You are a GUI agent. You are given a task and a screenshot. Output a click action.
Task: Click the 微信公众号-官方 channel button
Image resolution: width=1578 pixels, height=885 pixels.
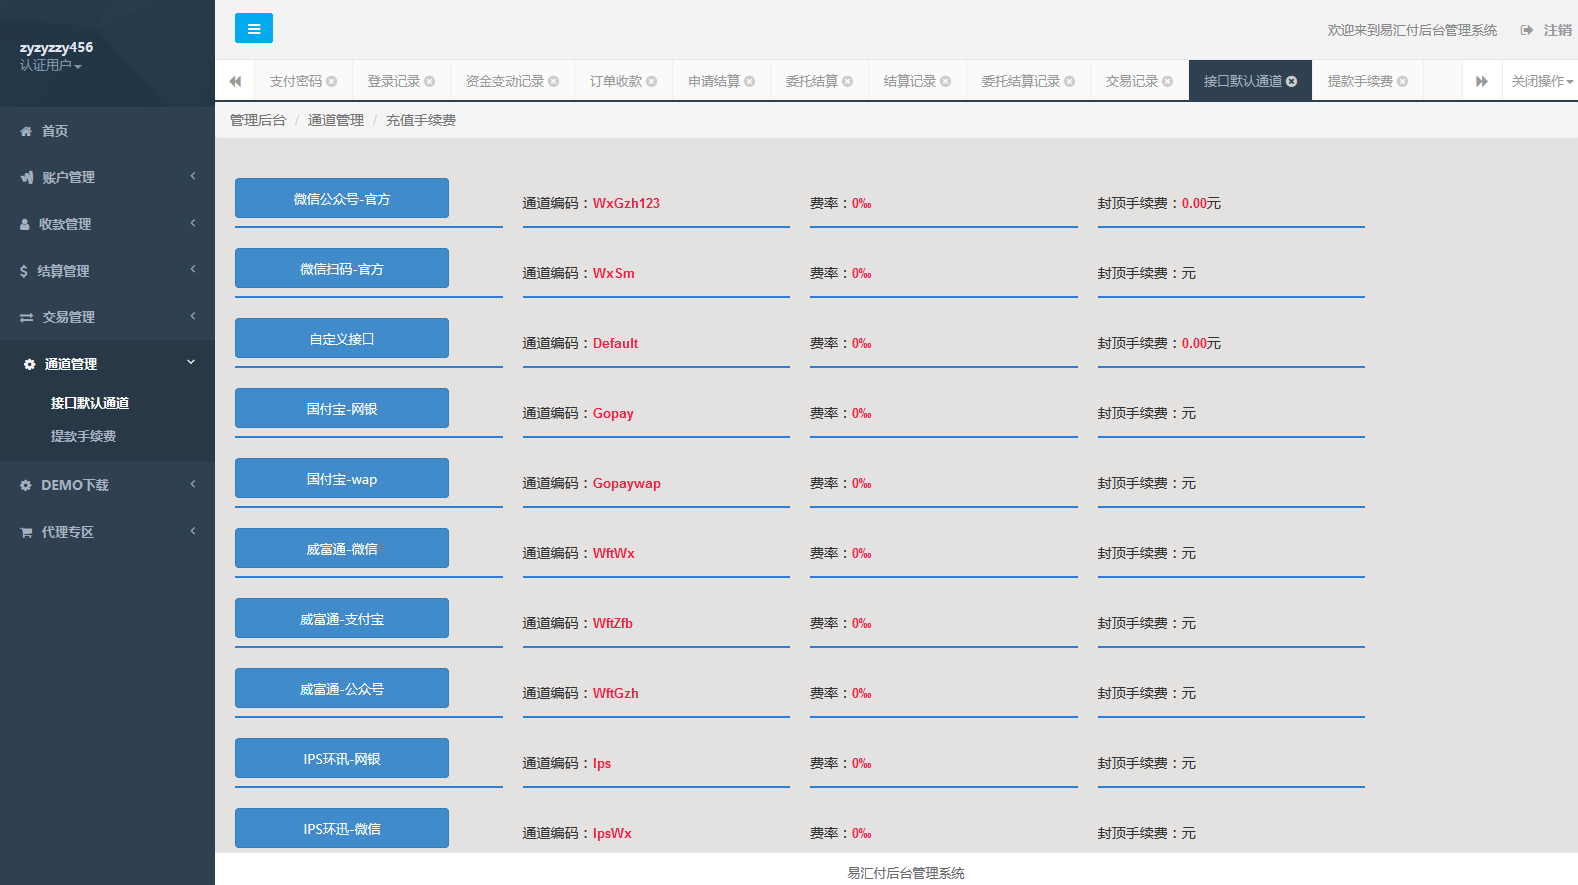click(x=341, y=199)
